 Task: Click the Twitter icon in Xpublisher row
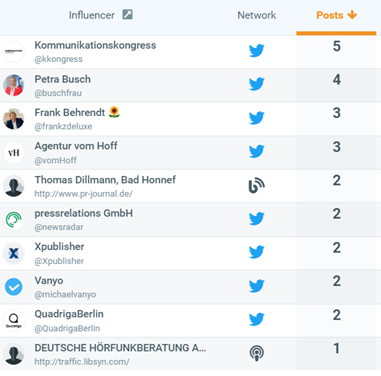[x=257, y=252]
